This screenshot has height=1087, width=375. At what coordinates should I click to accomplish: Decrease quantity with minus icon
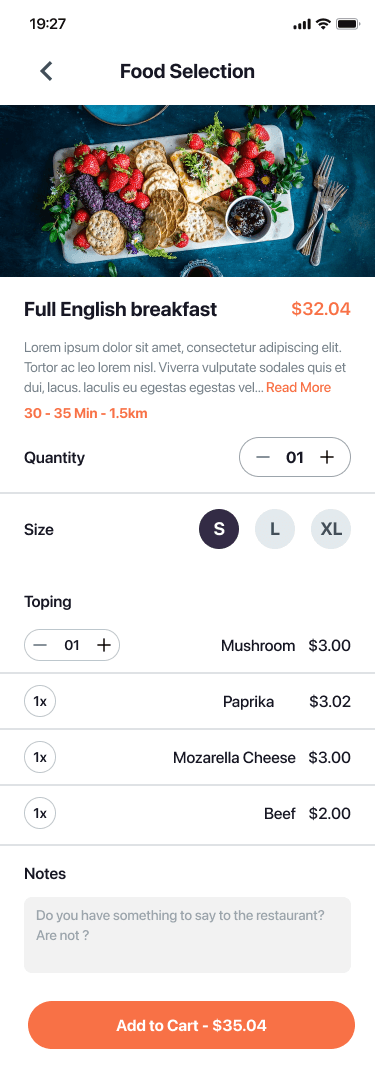263,457
